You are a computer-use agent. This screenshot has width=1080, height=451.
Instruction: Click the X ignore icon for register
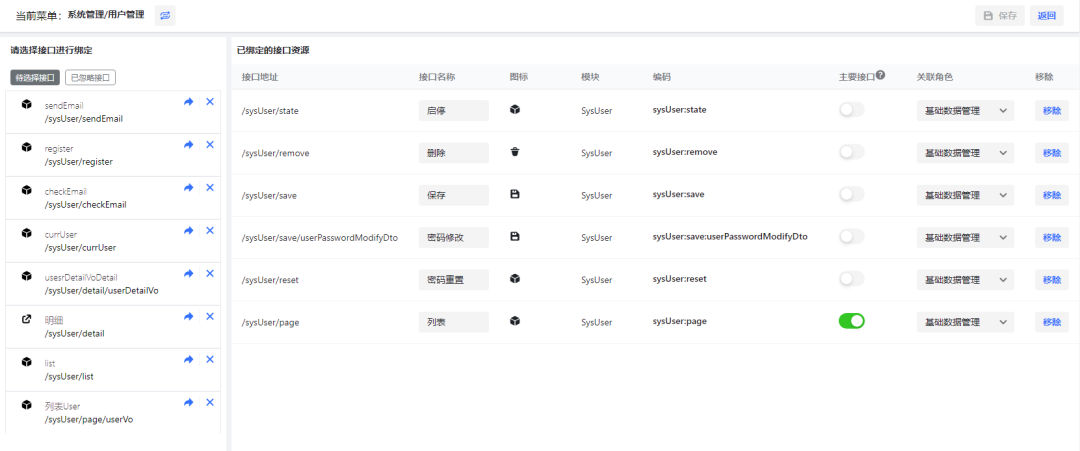point(210,145)
